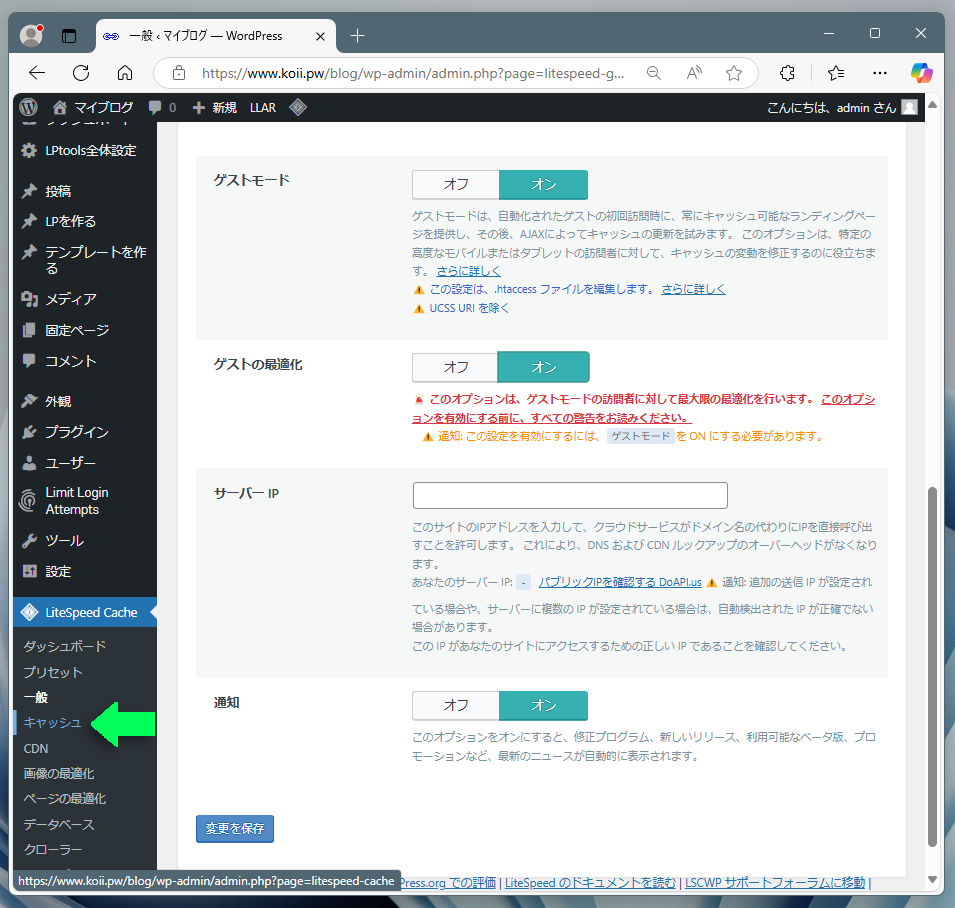Open the browser extensions icon
The width and height of the screenshot is (955, 908).
click(x=787, y=73)
